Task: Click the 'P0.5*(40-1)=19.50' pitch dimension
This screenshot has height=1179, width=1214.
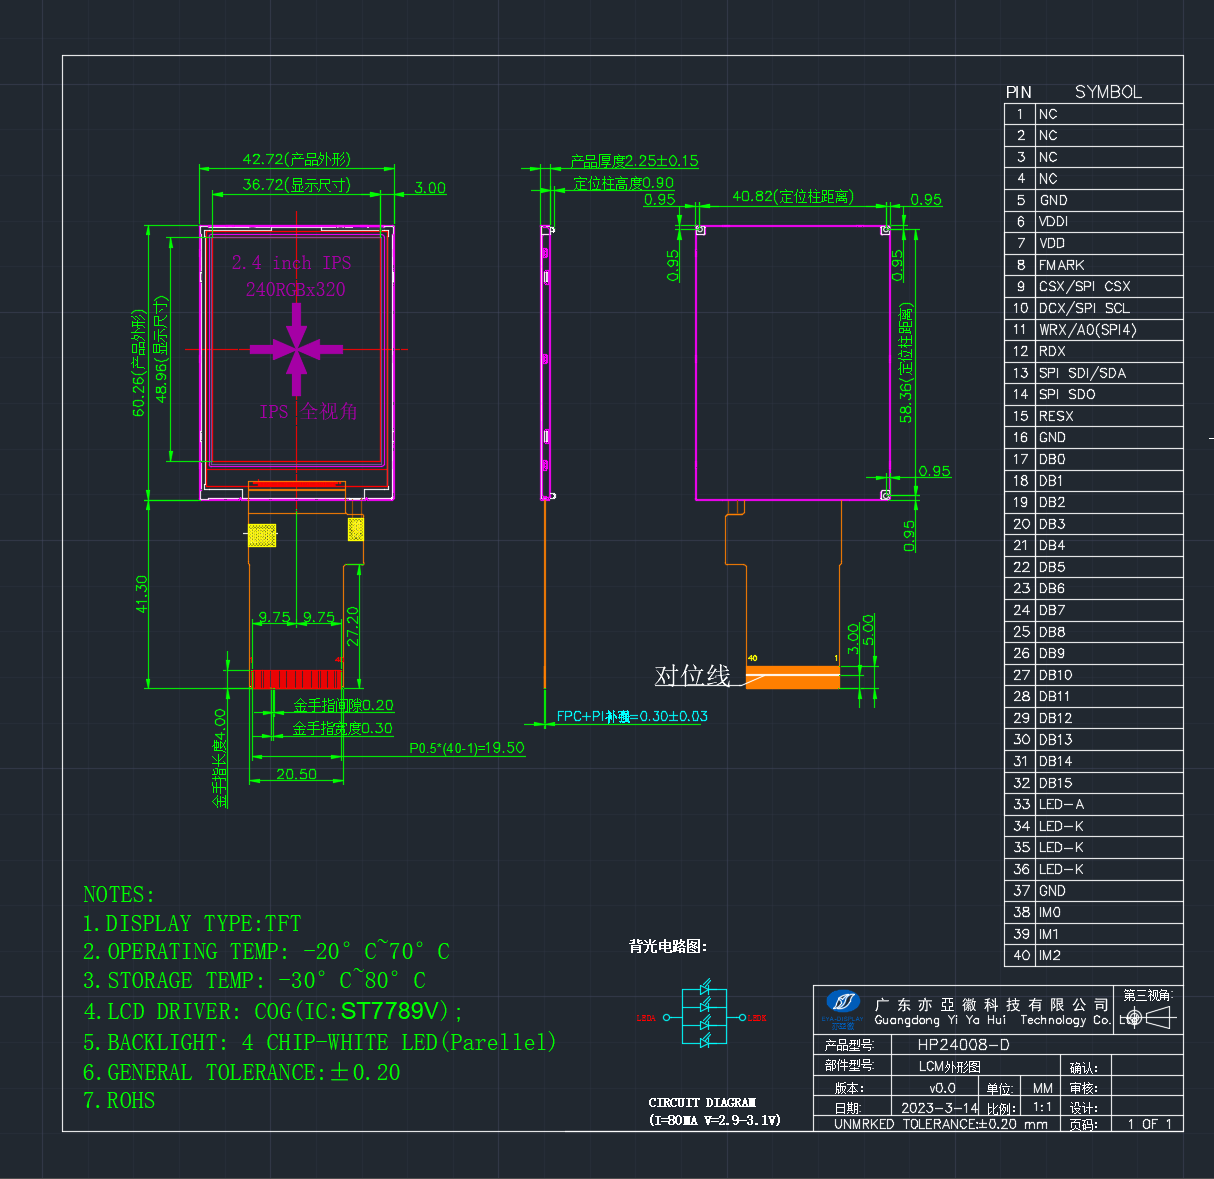Action: point(466,748)
